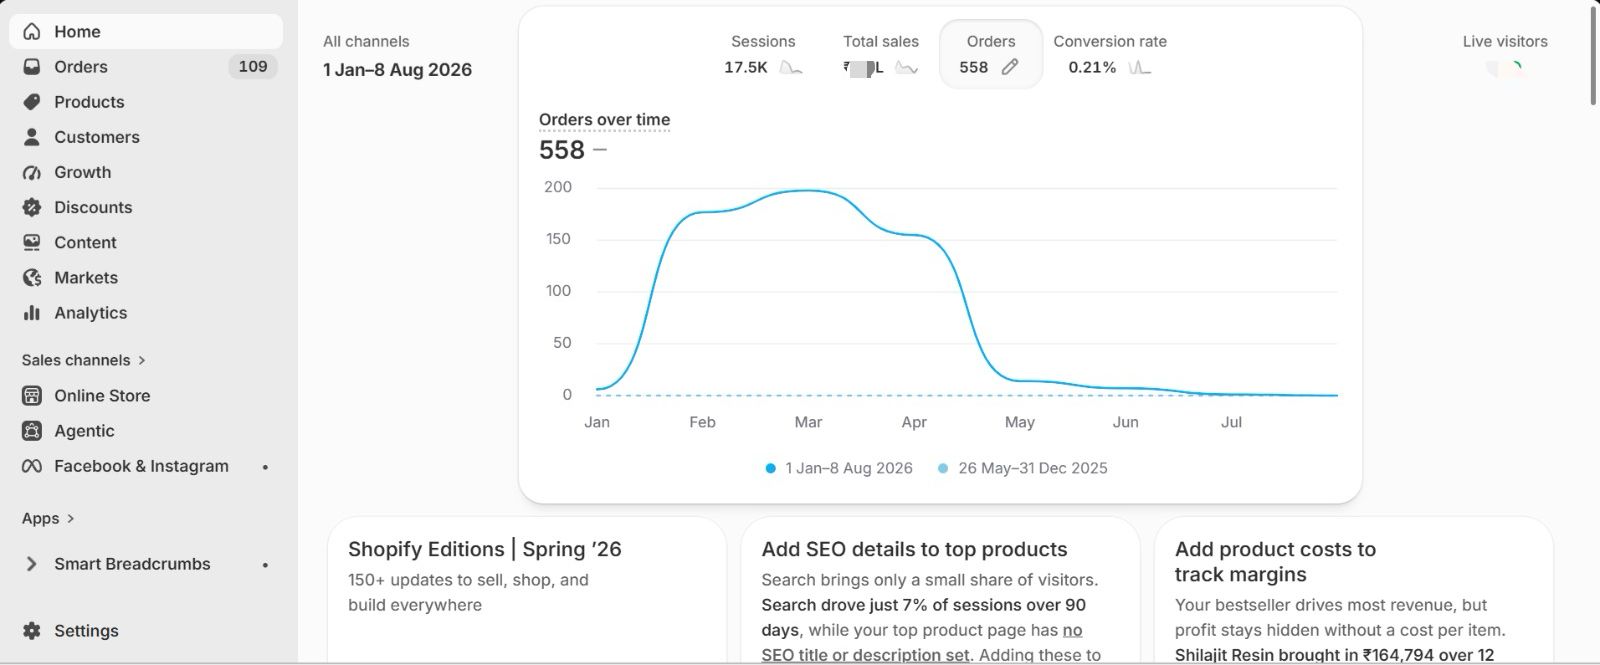Open the Shopify Editions Spring '26 card
This screenshot has width=1600, height=665.
tap(527, 590)
